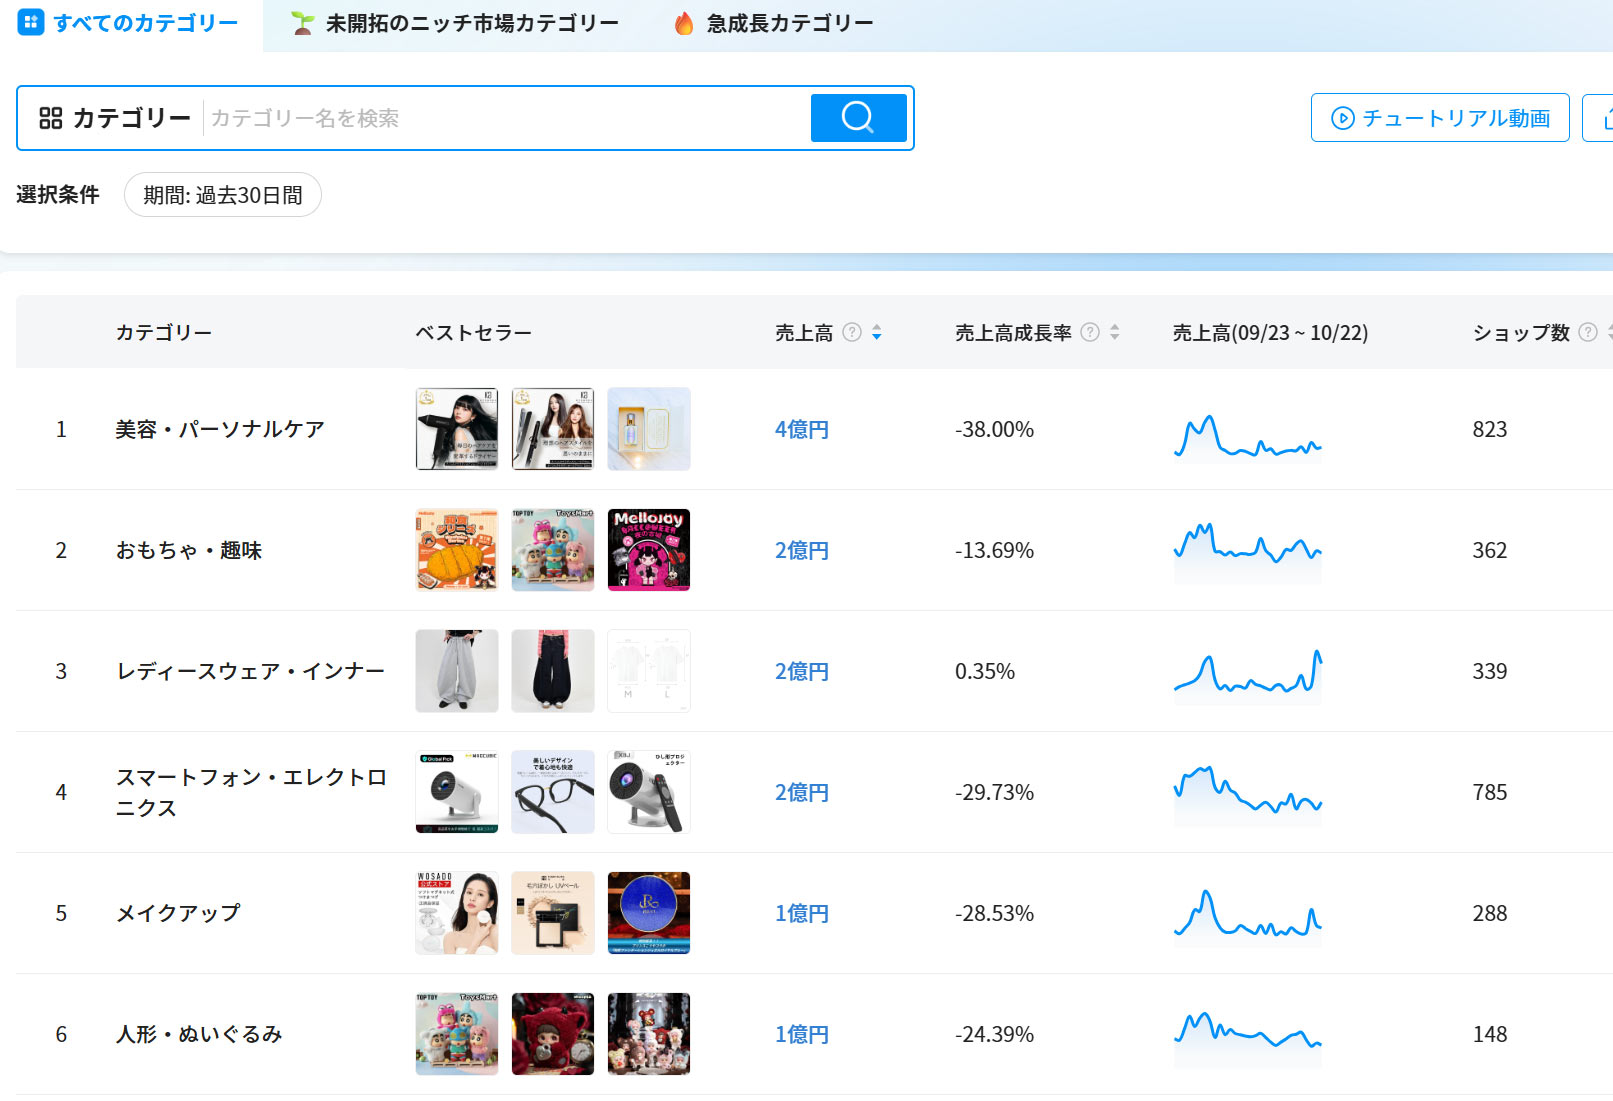
Task: Open the MelloJoy Halloween product thumbnail
Action: click(x=649, y=550)
